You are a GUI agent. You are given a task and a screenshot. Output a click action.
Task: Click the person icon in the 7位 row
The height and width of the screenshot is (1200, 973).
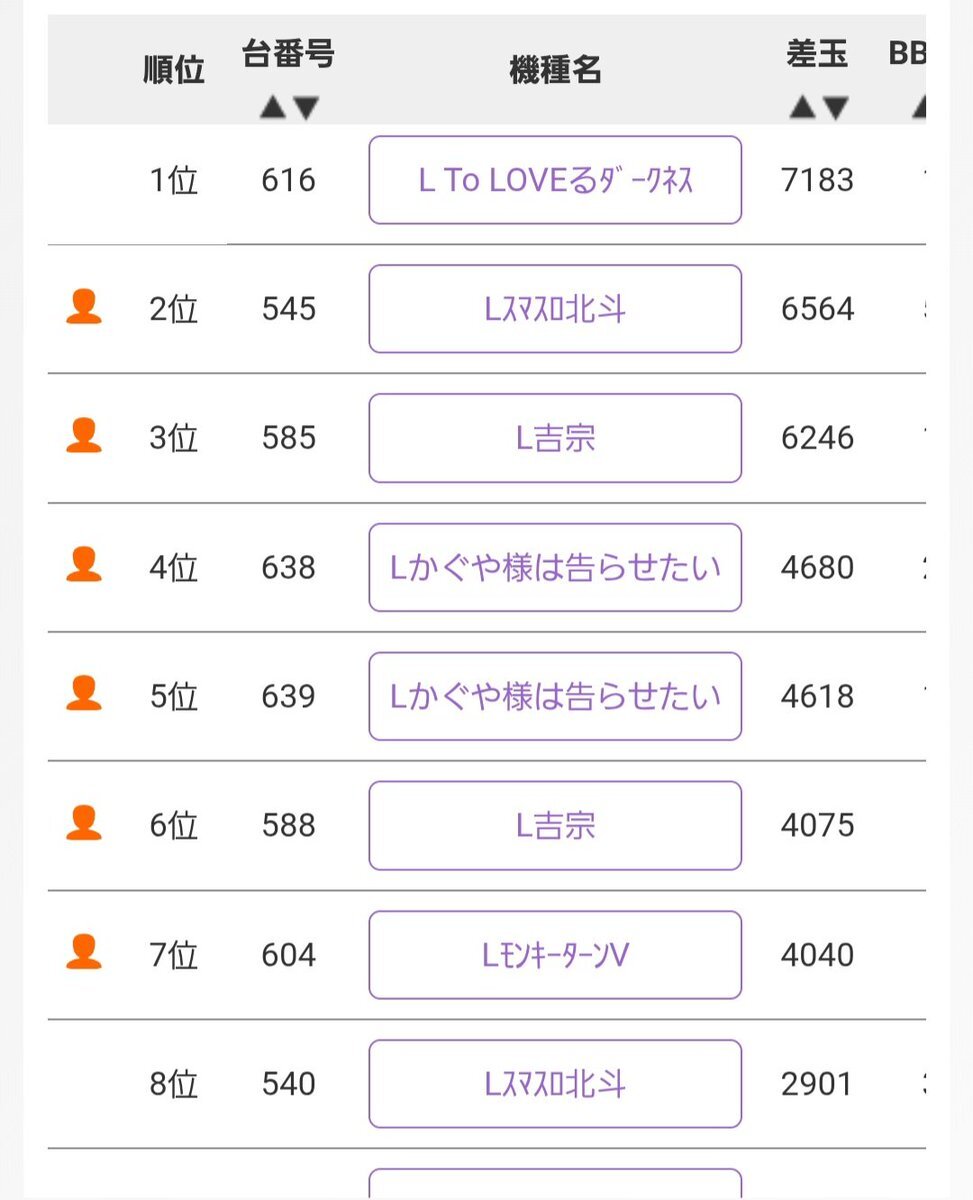tap(84, 952)
